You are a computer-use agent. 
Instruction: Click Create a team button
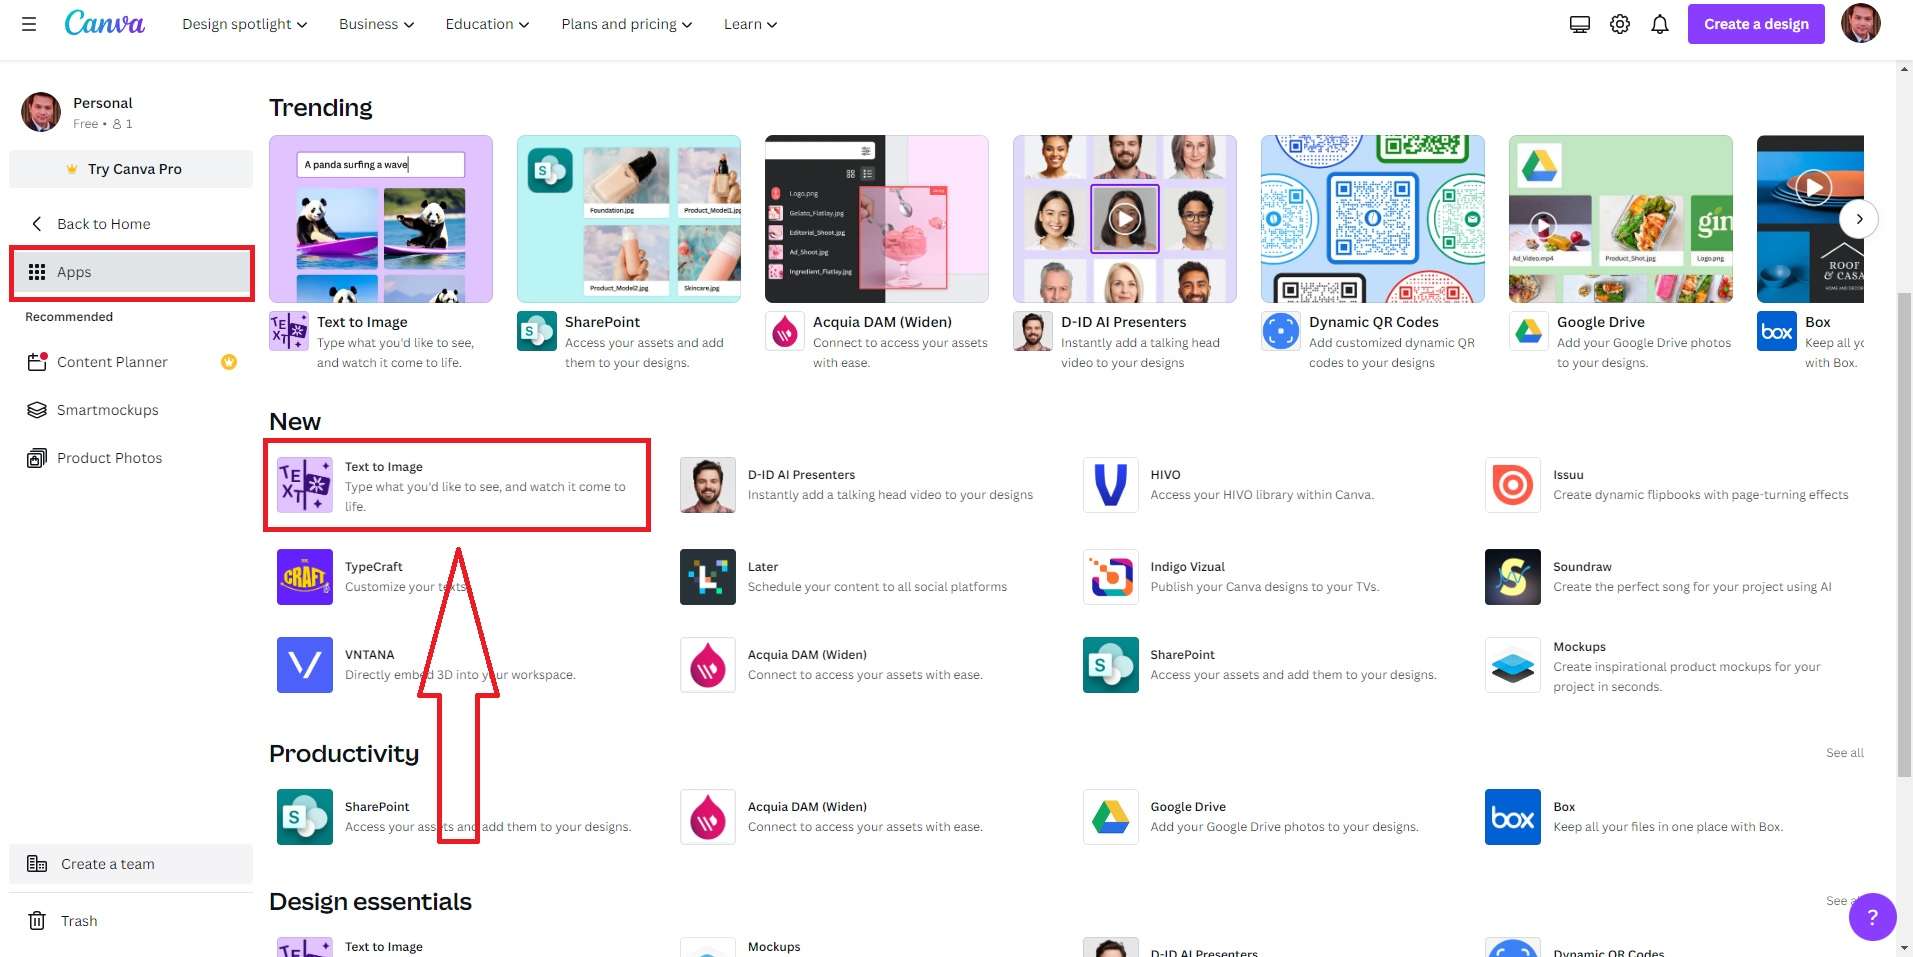pyautogui.click(x=131, y=864)
